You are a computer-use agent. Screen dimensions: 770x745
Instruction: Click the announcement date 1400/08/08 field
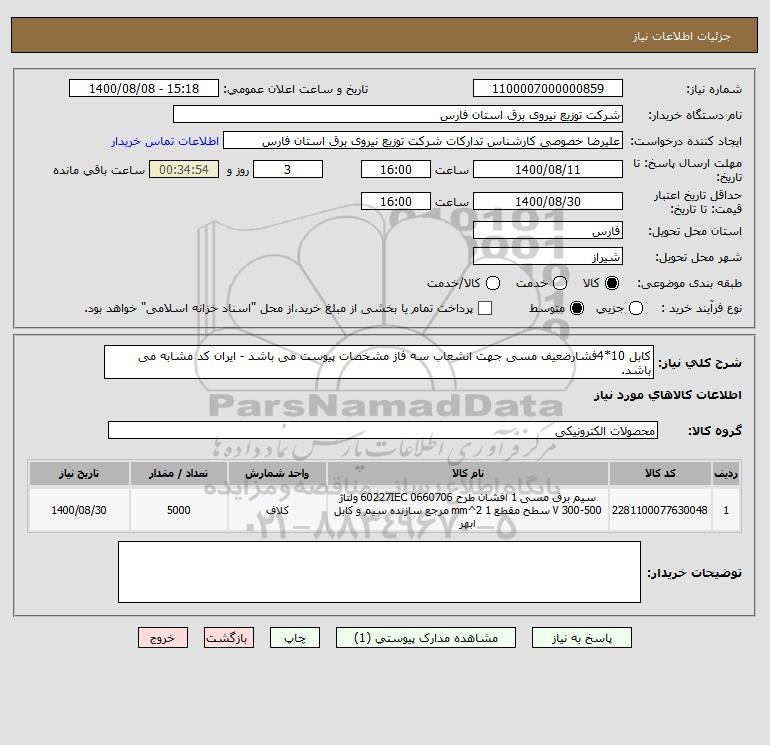(x=144, y=89)
